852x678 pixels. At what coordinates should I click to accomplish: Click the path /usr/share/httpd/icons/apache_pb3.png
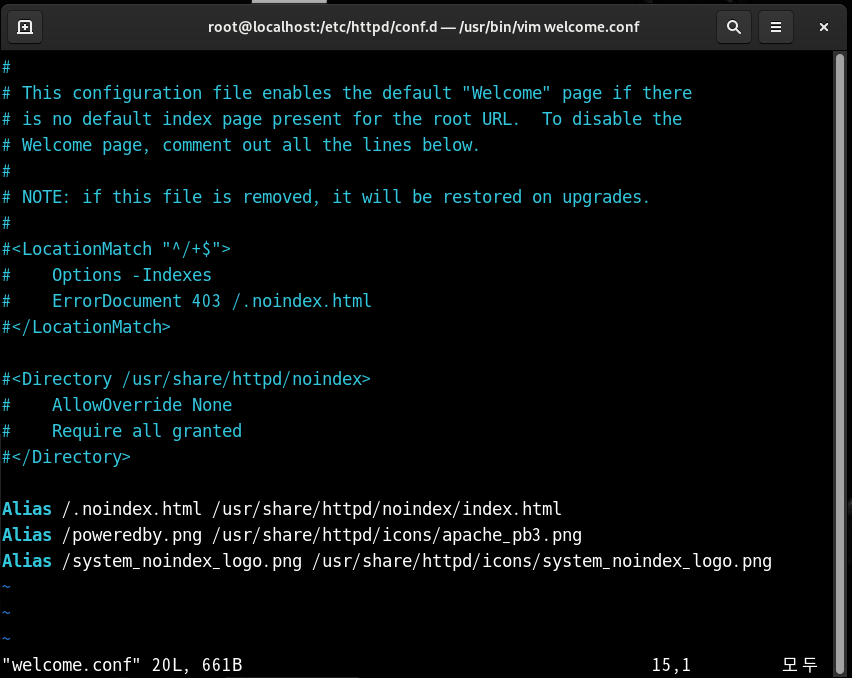pos(397,535)
